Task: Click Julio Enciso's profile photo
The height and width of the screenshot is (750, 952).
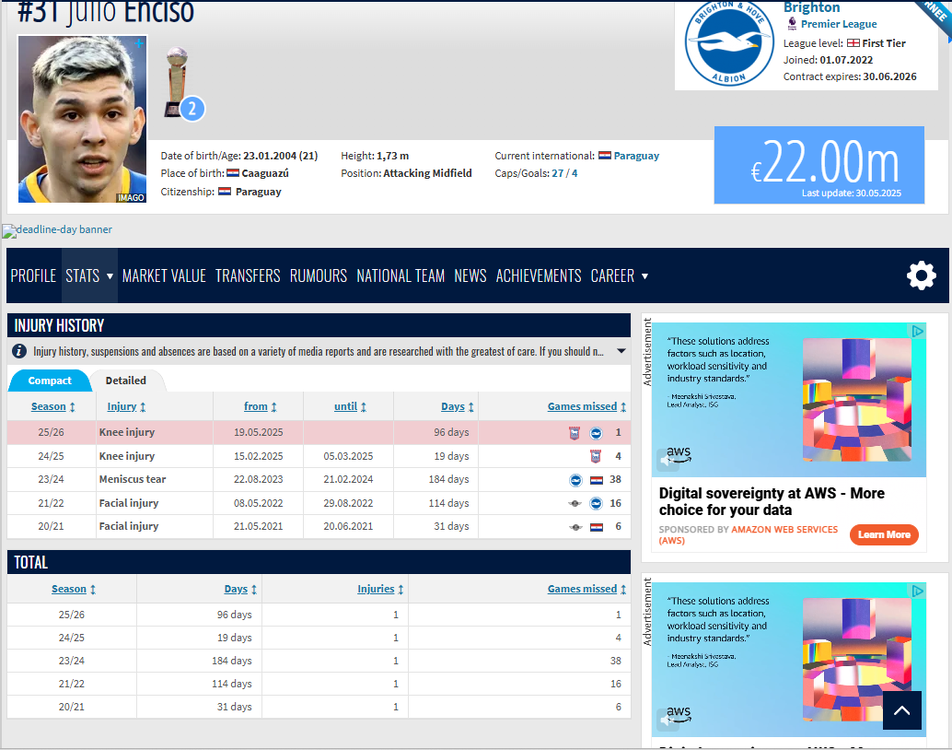Action: click(x=83, y=119)
